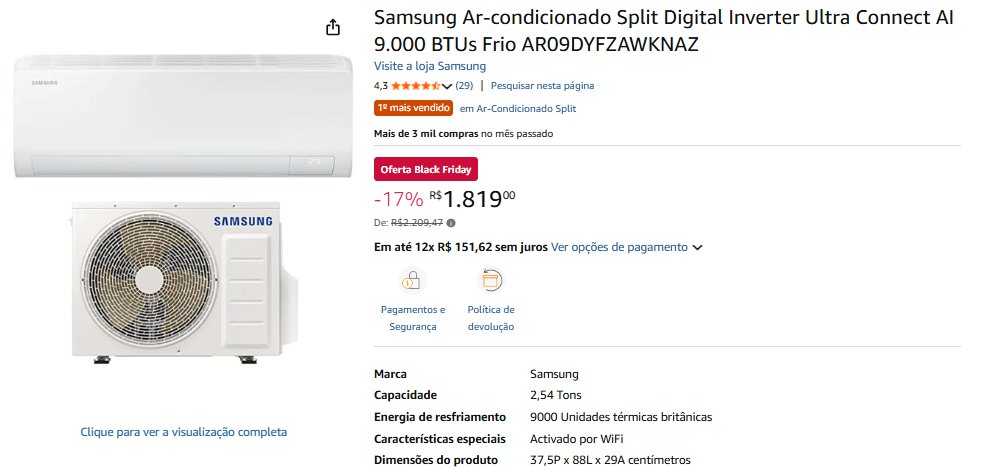
Task: Click the 1.819 price text
Action: click(x=473, y=199)
